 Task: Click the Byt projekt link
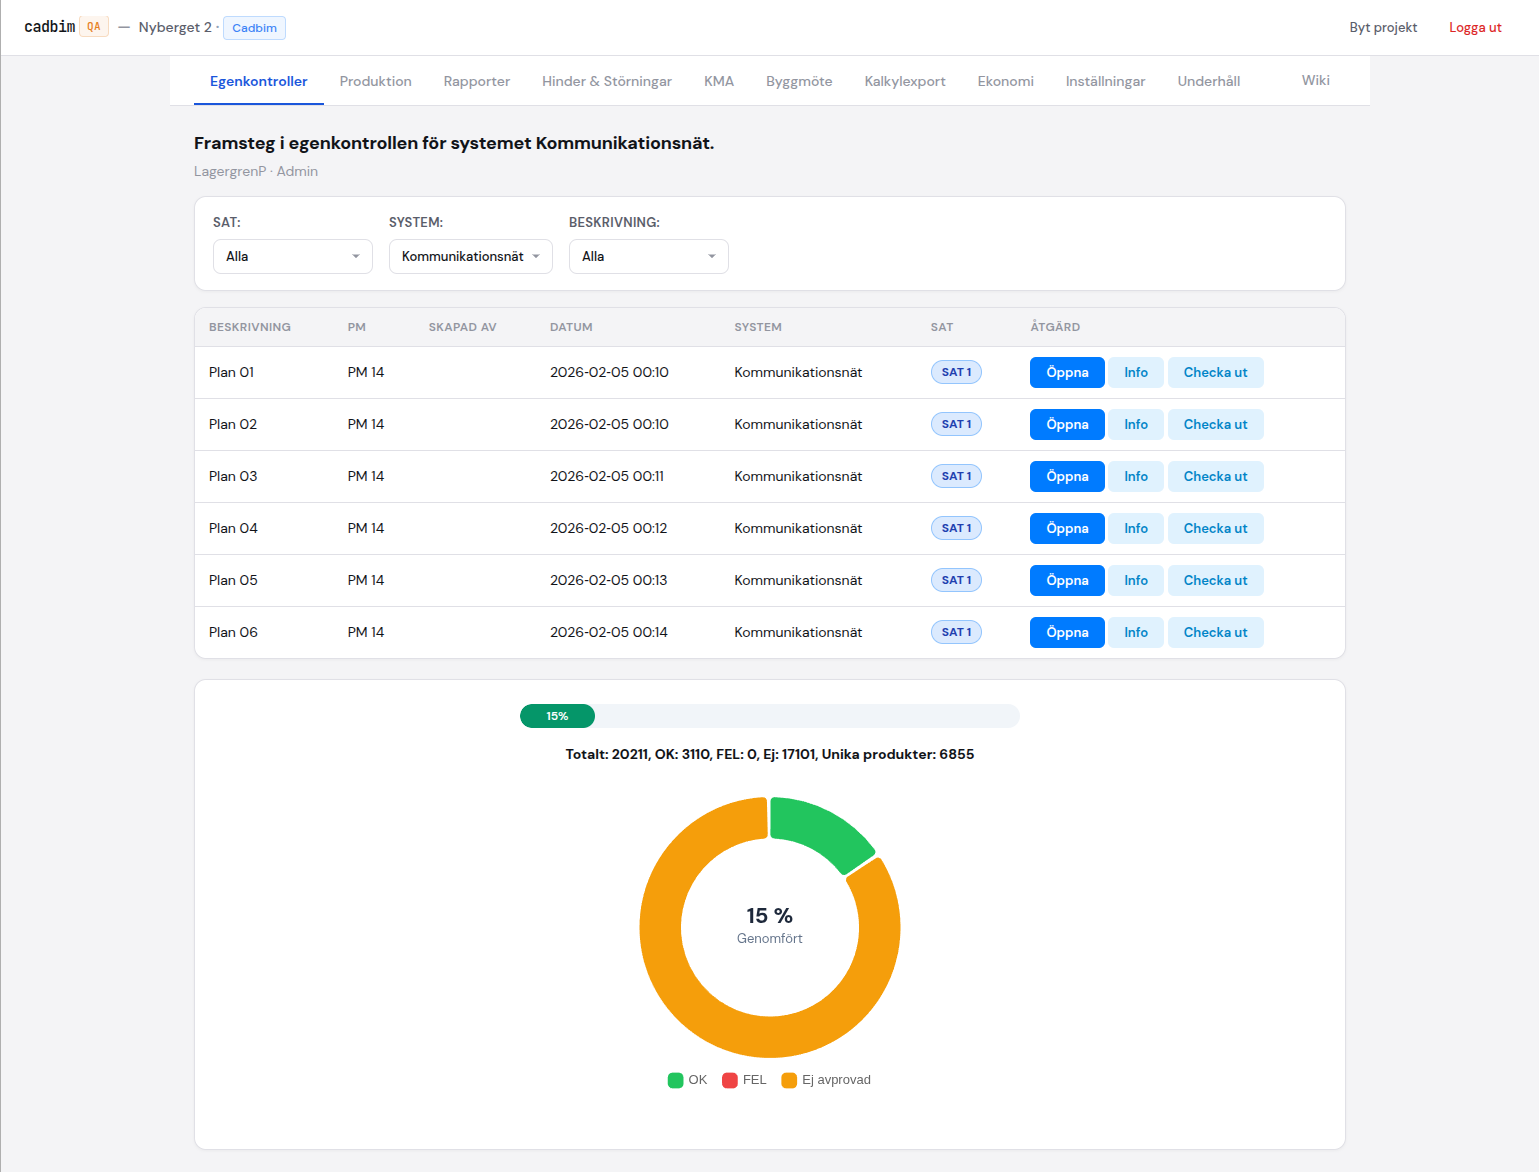(1383, 27)
